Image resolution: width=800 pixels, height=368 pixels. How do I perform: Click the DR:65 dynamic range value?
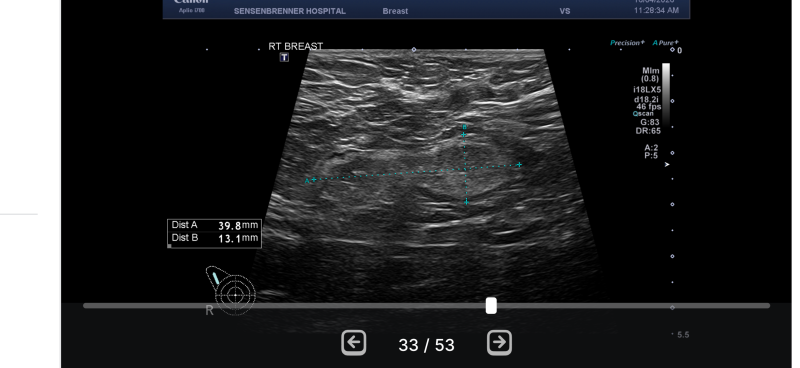point(648,131)
